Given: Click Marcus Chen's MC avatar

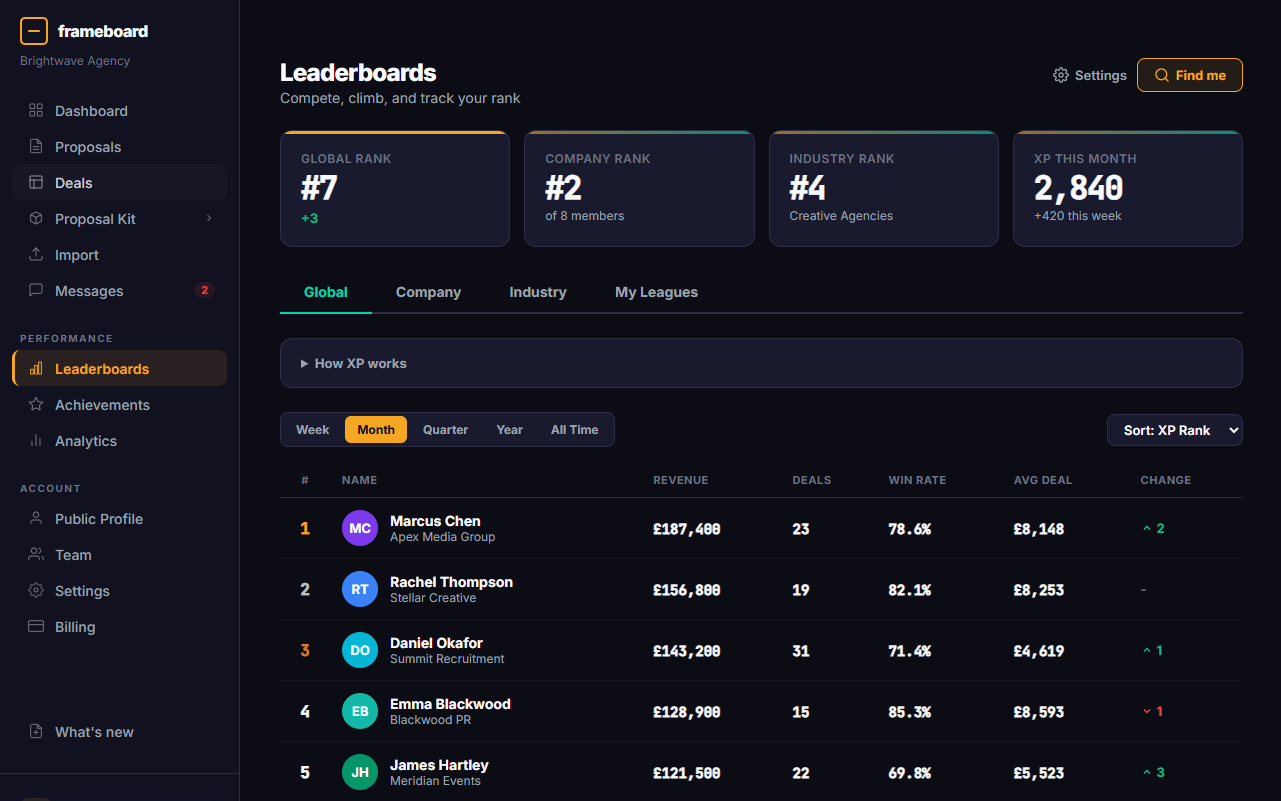Looking at the screenshot, I should tap(360, 528).
